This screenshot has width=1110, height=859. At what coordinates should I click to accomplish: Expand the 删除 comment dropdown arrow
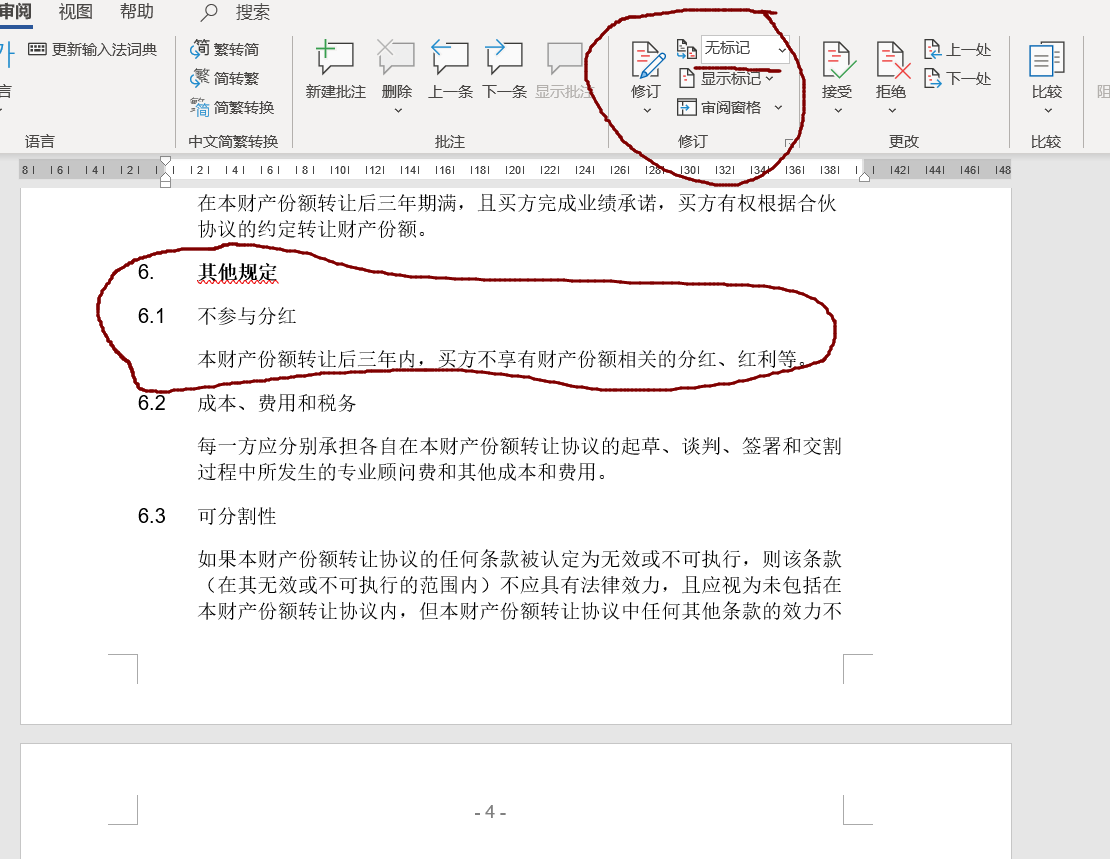click(x=398, y=110)
